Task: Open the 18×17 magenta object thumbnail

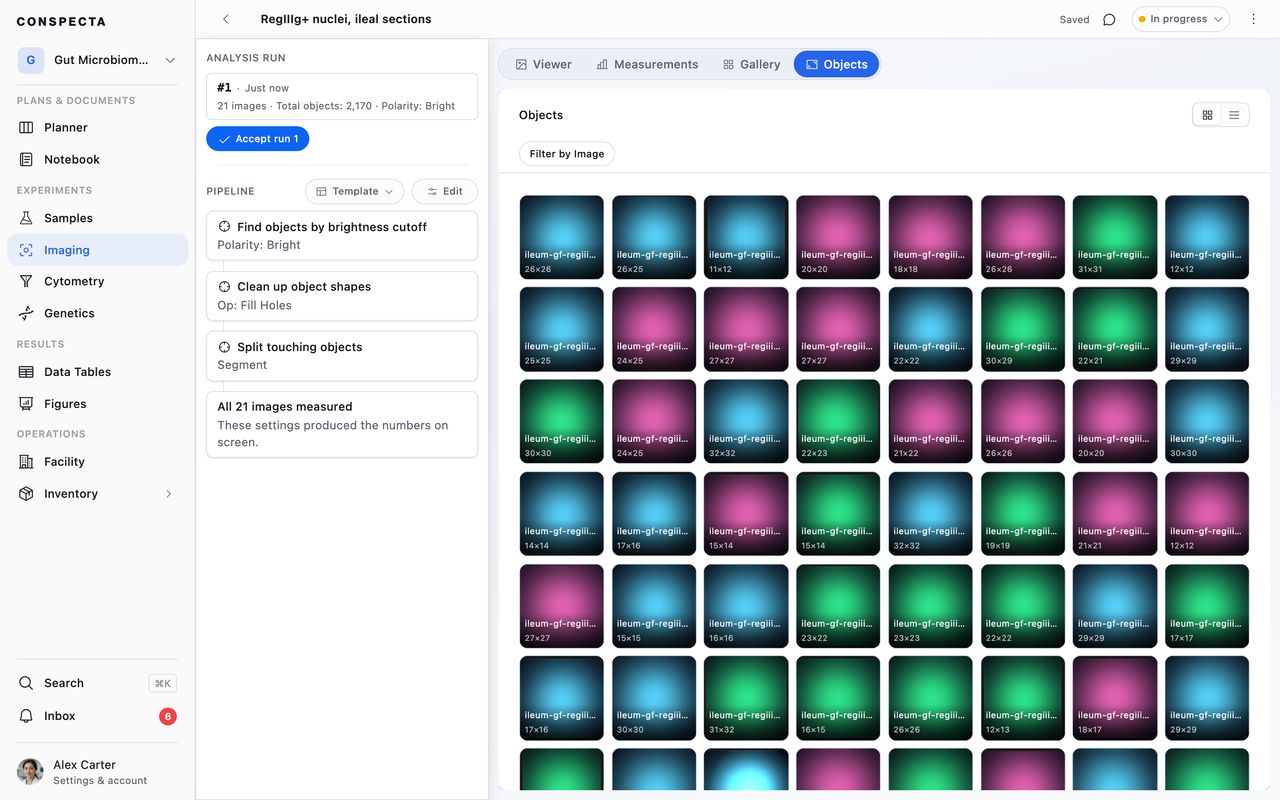Action: point(1115,698)
